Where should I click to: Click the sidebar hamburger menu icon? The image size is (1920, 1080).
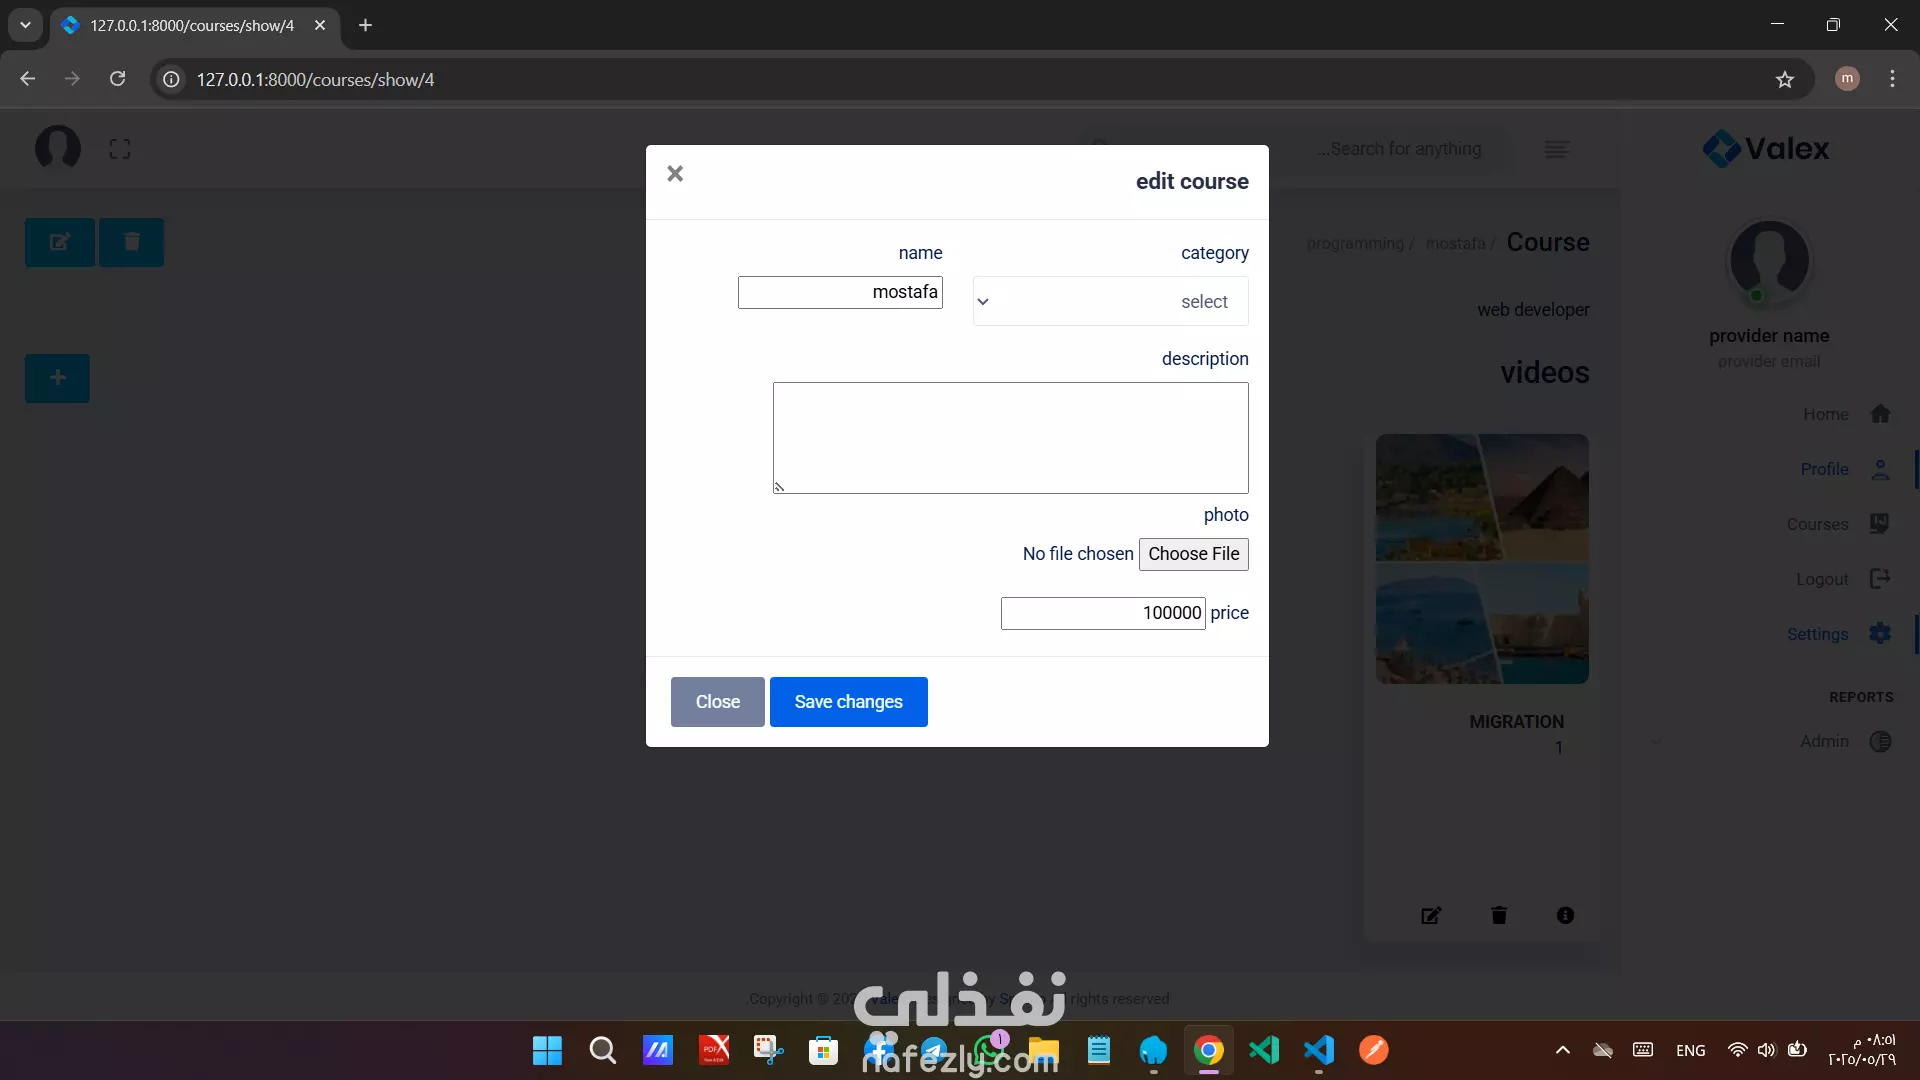click(x=1557, y=149)
